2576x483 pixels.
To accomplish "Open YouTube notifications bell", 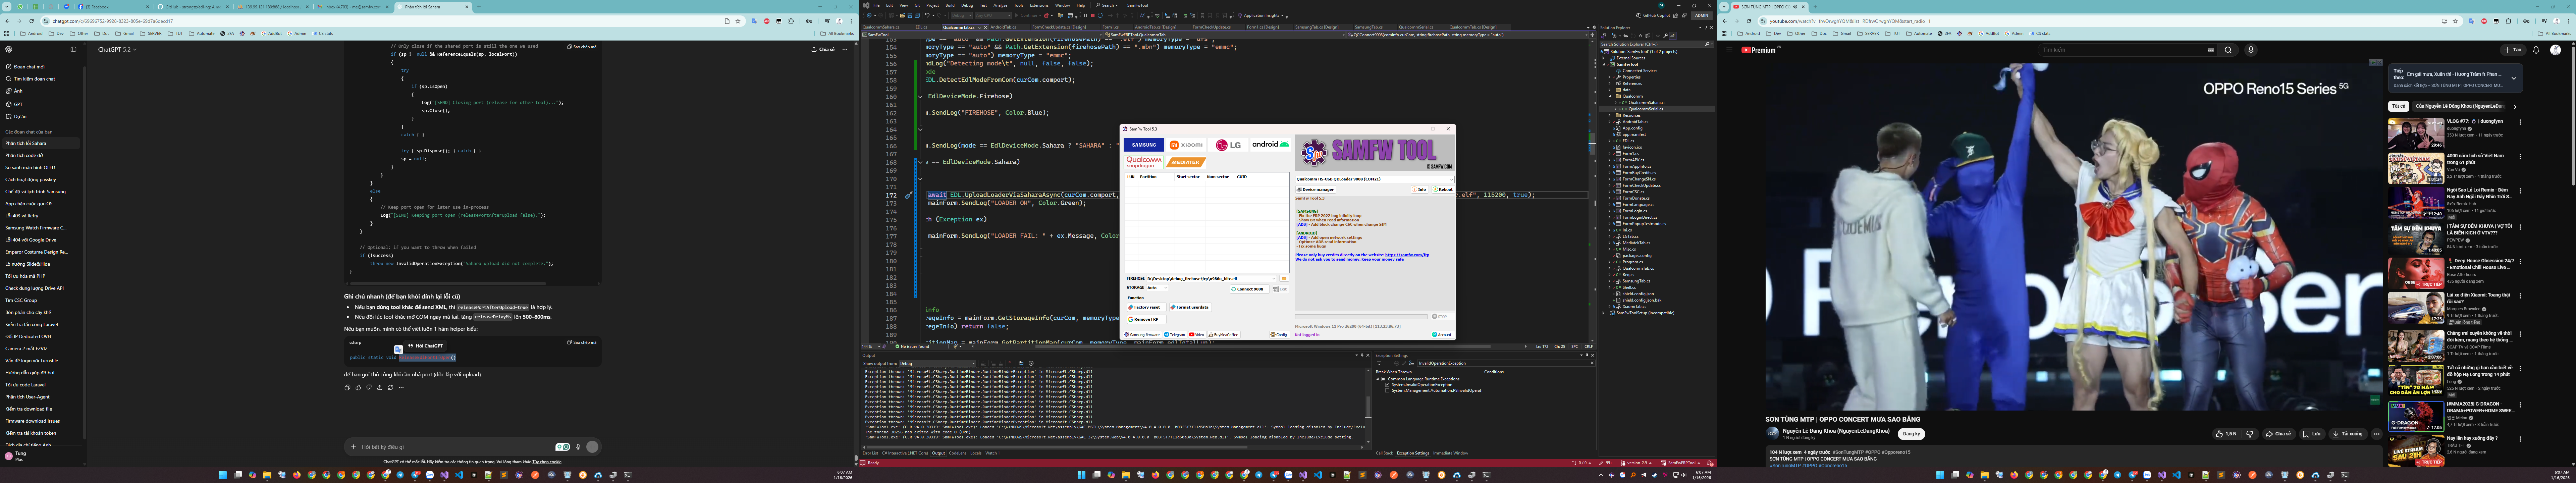I will tap(2536, 50).
